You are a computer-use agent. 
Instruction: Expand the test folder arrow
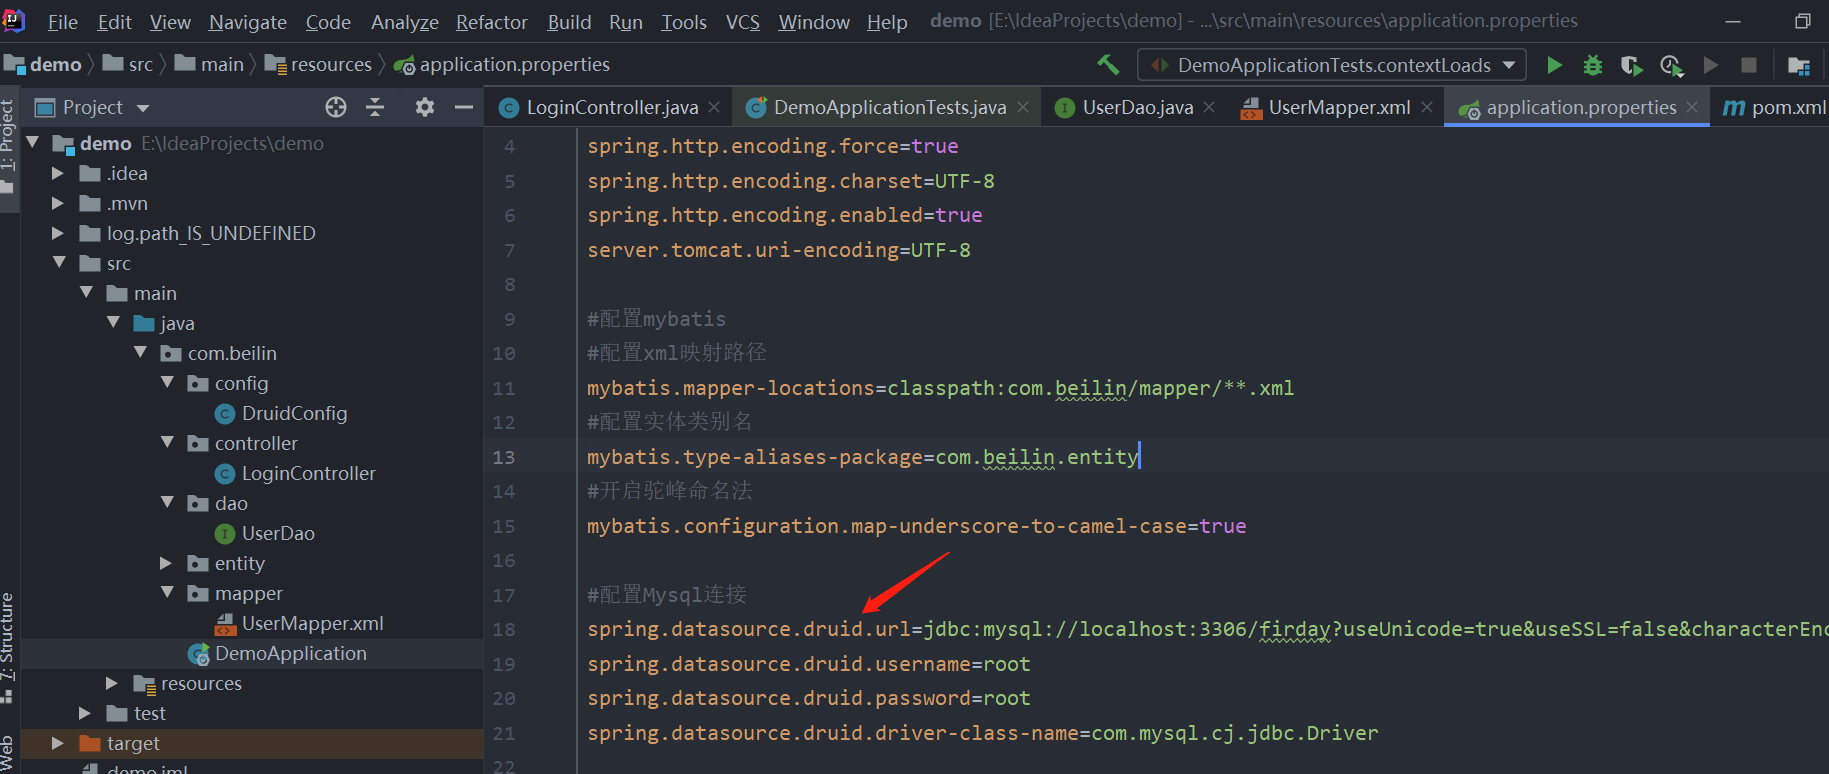point(85,713)
